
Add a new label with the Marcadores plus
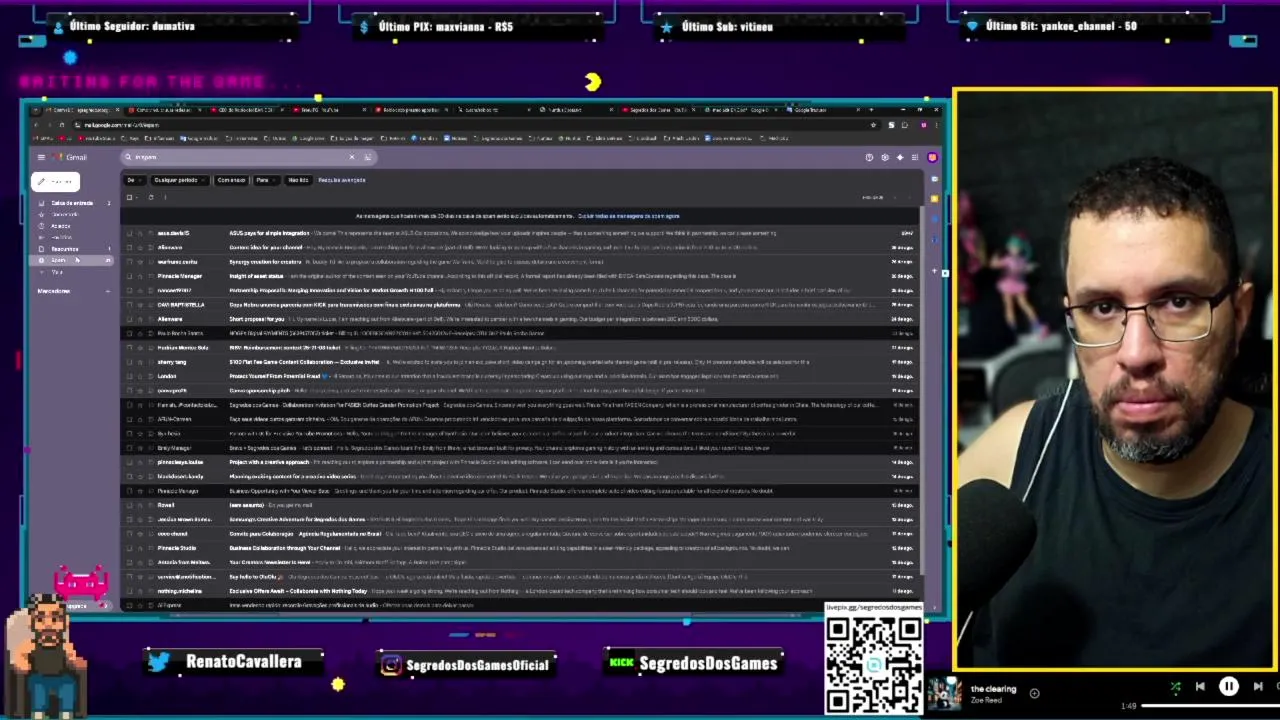click(x=107, y=291)
